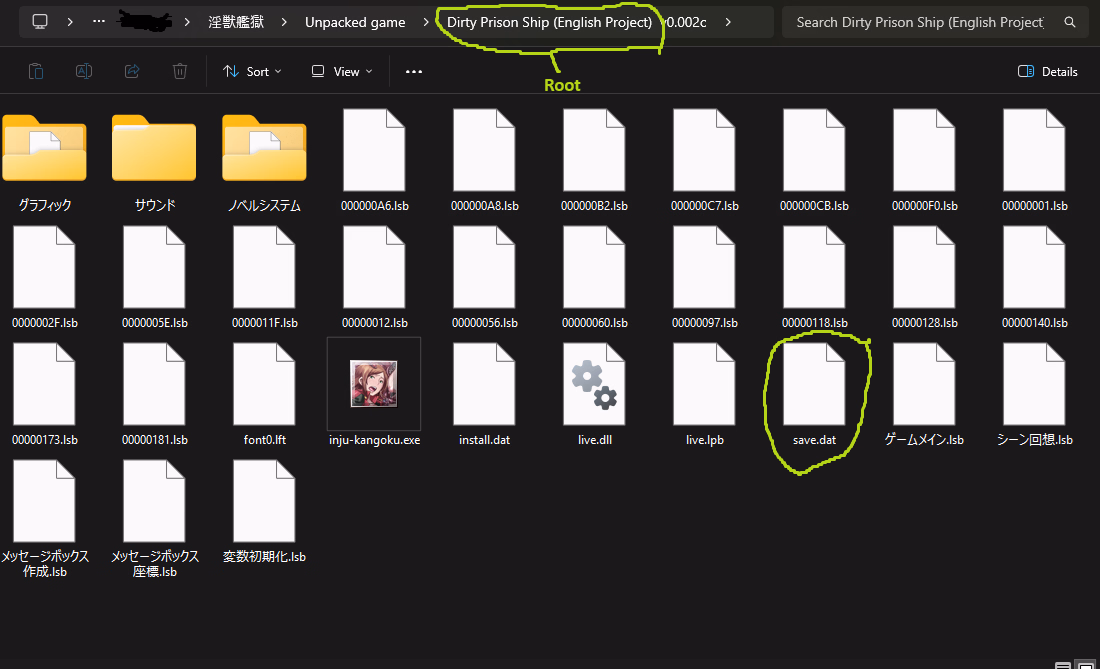Go to Unpacked game in breadcrumb
This screenshot has width=1100, height=669.
[355, 22]
